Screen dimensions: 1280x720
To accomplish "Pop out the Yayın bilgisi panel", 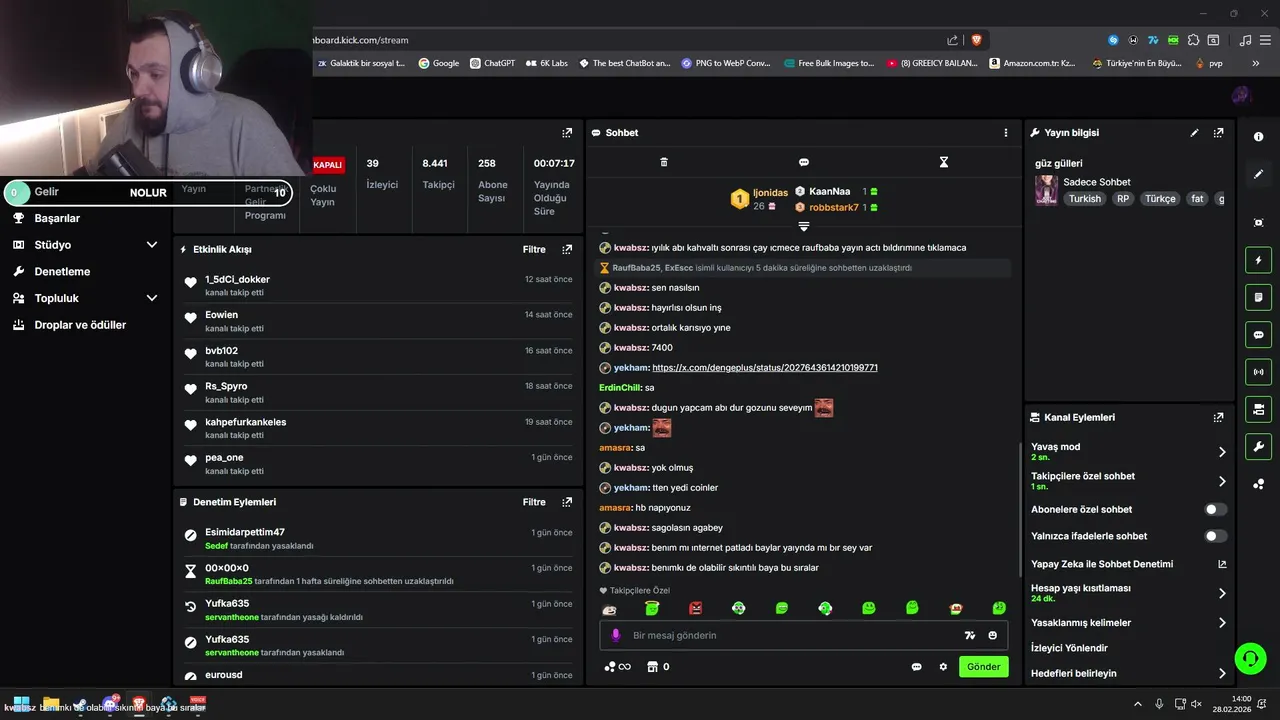I will (1218, 132).
